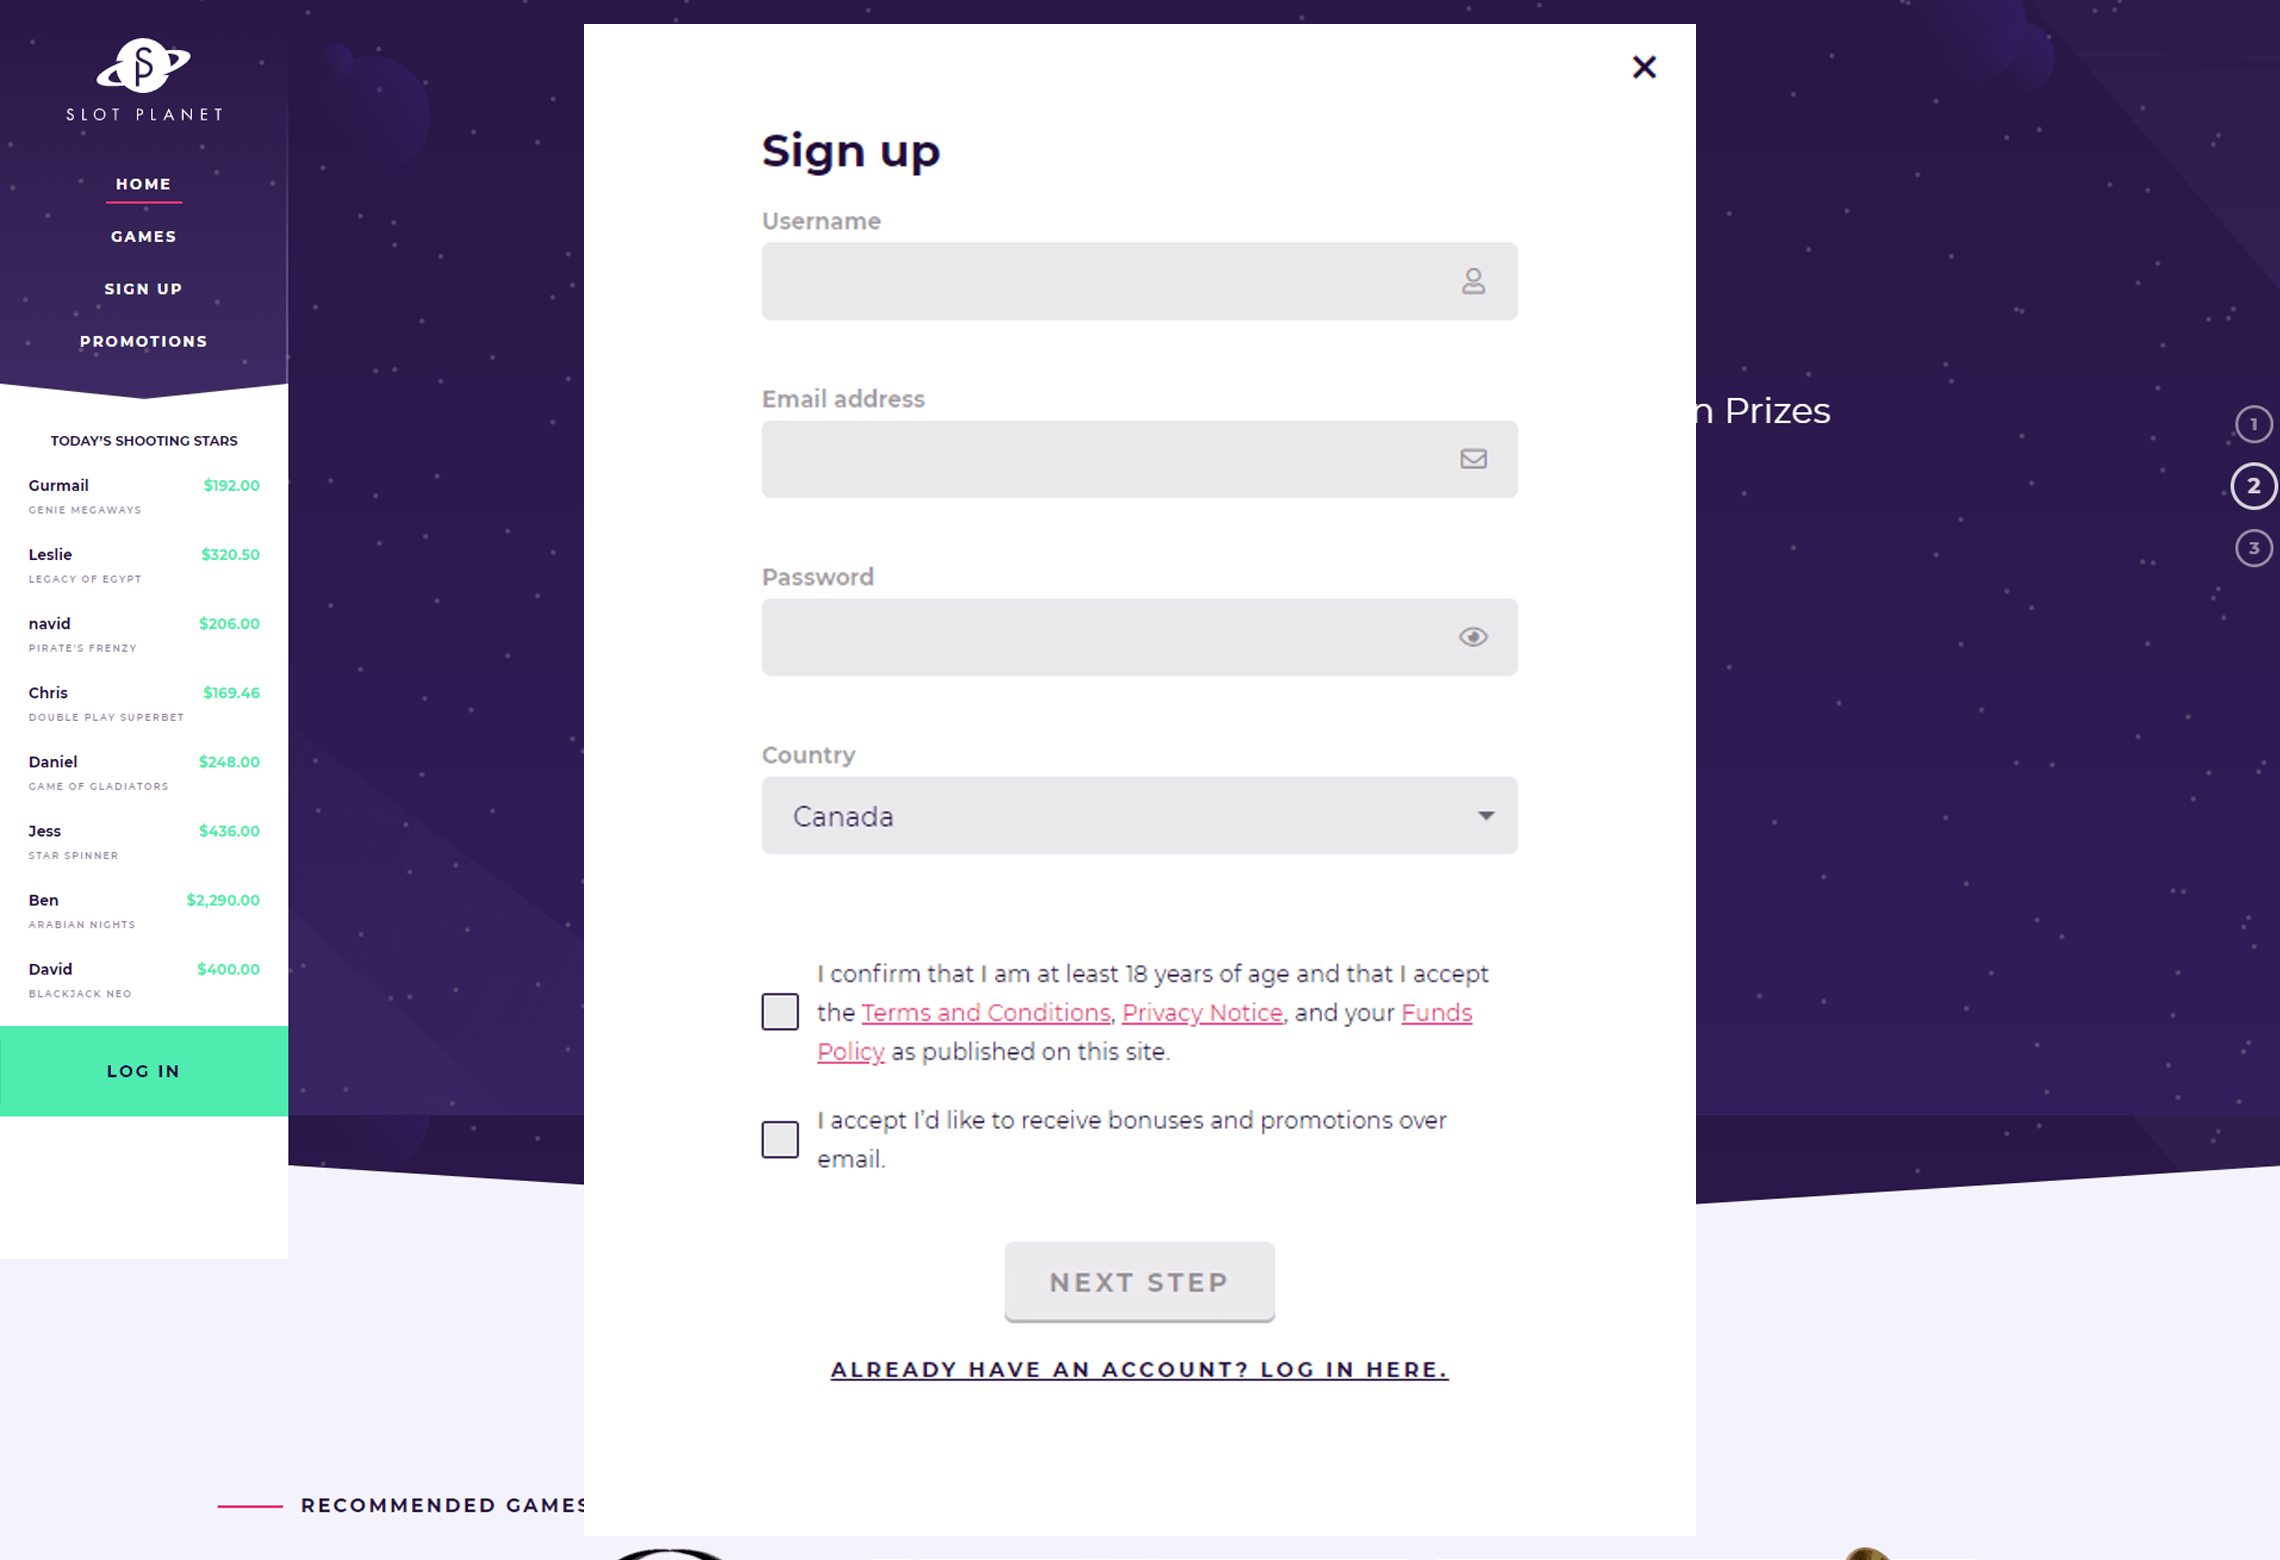Open the Games menu item
The width and height of the screenshot is (2280, 1560).
144,237
